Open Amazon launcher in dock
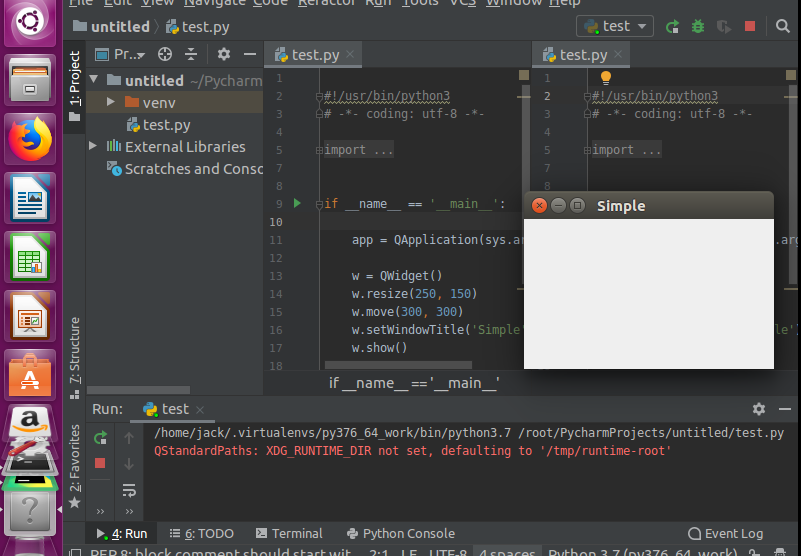801x556 pixels. click(x=30, y=420)
